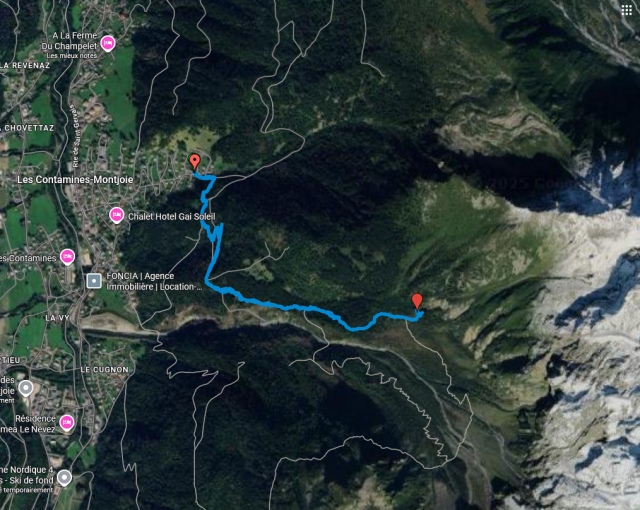Select the pink hotel pin near La Vy
Screen dimensions: 640x510
68,257
